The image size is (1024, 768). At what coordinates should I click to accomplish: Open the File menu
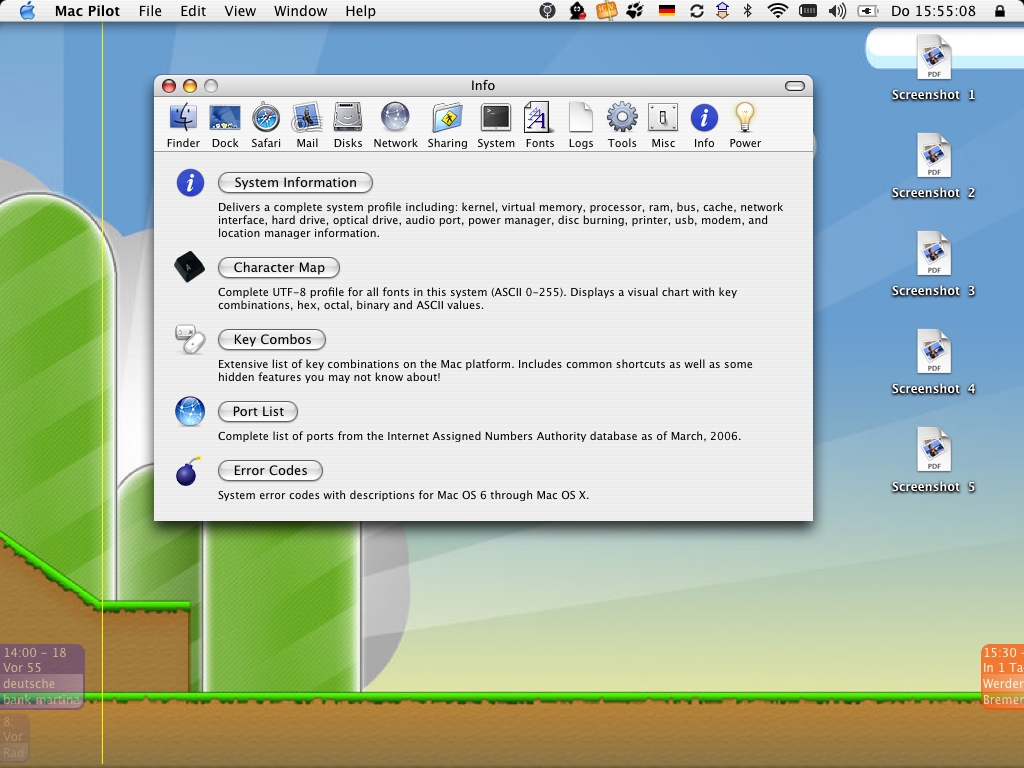pos(150,11)
